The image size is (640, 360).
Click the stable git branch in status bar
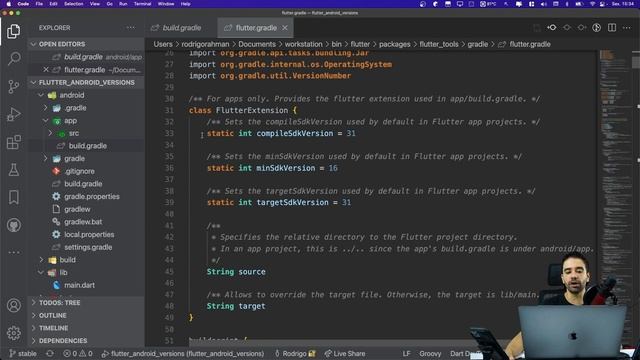coord(23,353)
